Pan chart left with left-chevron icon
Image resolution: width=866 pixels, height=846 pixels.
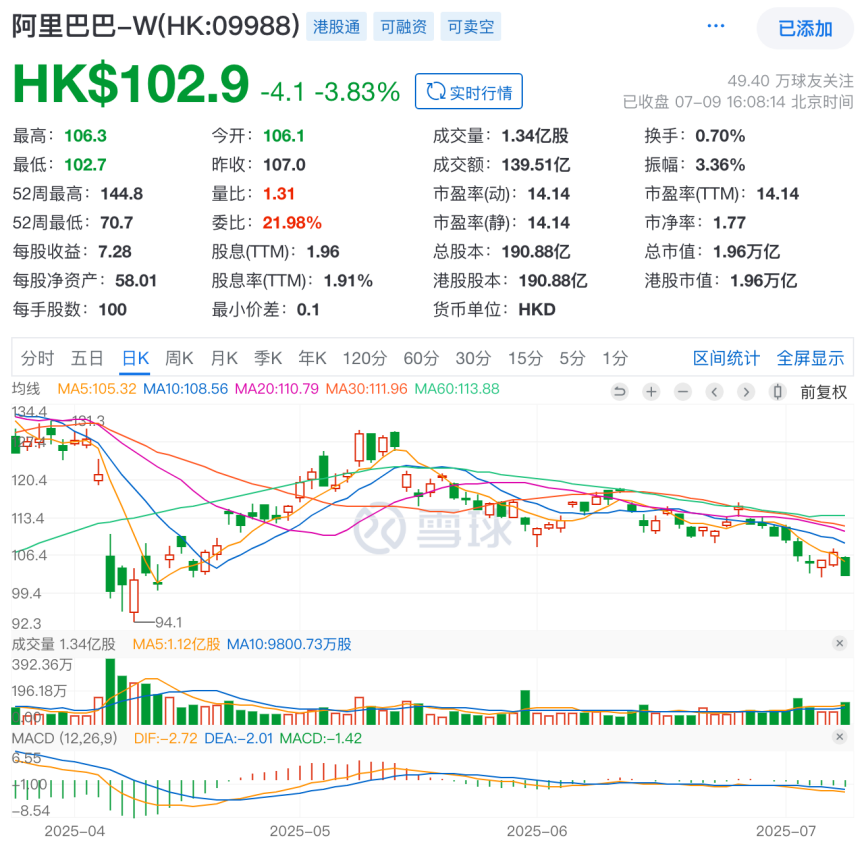(x=715, y=392)
